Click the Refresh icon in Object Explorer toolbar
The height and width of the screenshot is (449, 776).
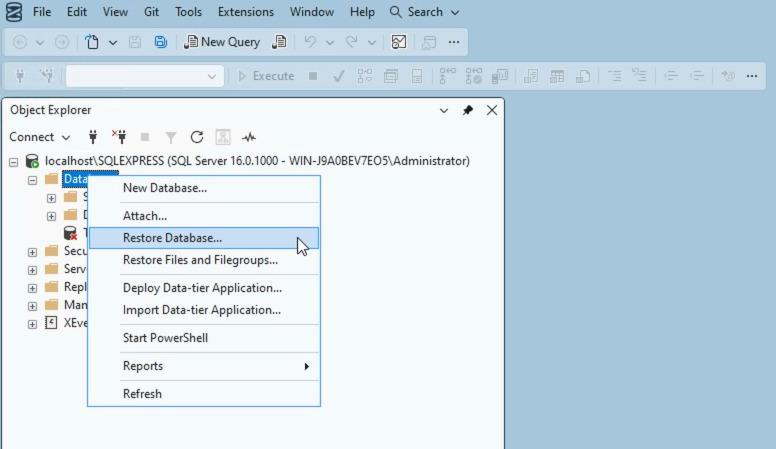(197, 137)
